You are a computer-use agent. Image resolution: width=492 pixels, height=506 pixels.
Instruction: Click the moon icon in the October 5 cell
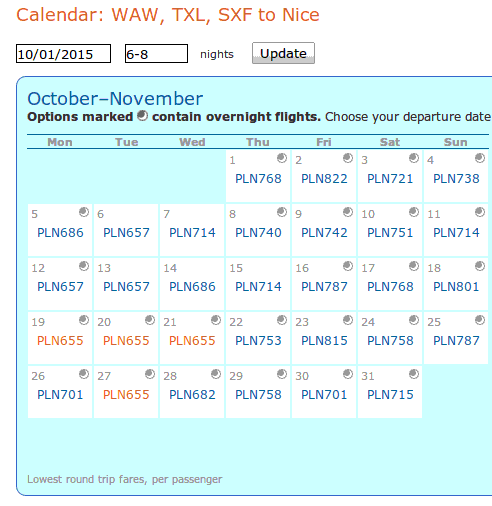(84, 212)
